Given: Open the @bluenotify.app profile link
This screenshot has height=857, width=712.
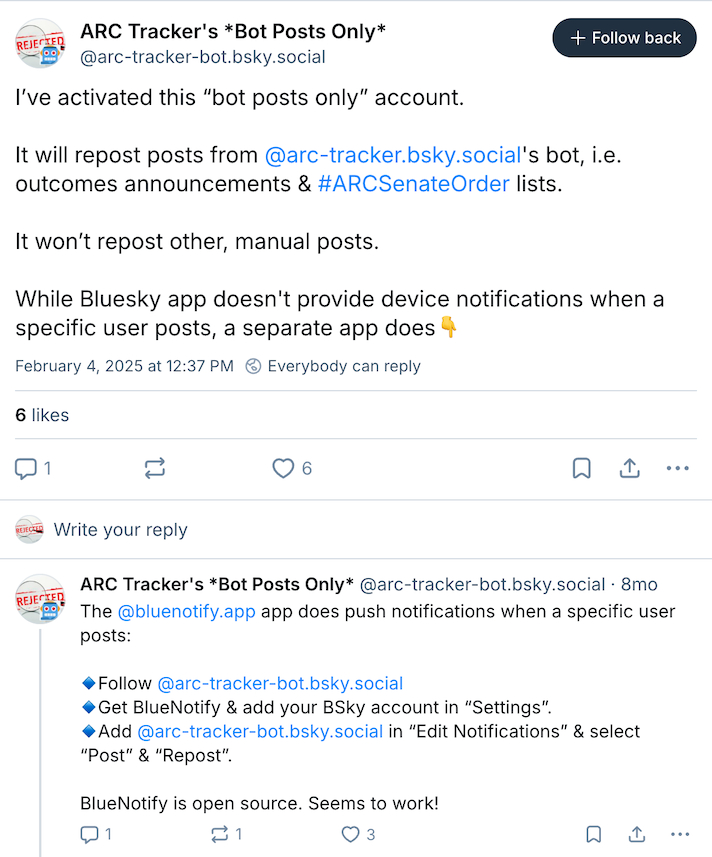Looking at the screenshot, I should [x=186, y=611].
